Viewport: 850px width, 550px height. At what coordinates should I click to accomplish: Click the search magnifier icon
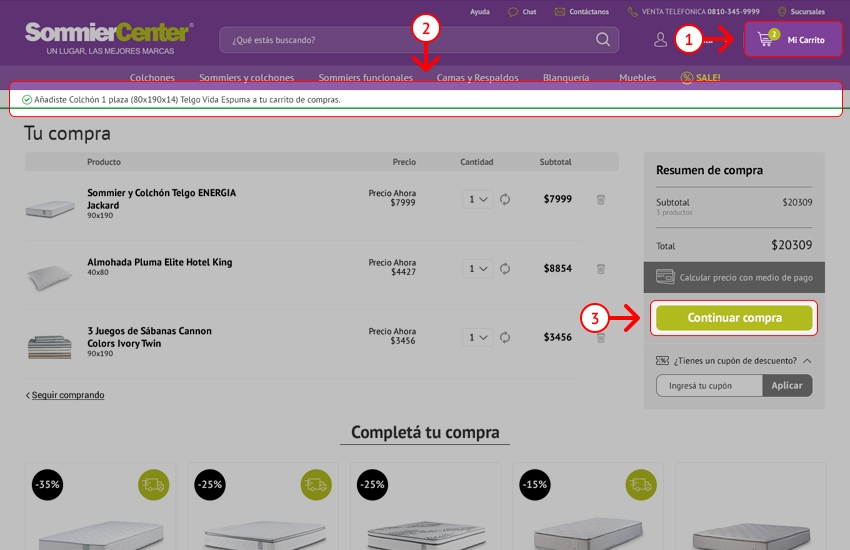(603, 40)
